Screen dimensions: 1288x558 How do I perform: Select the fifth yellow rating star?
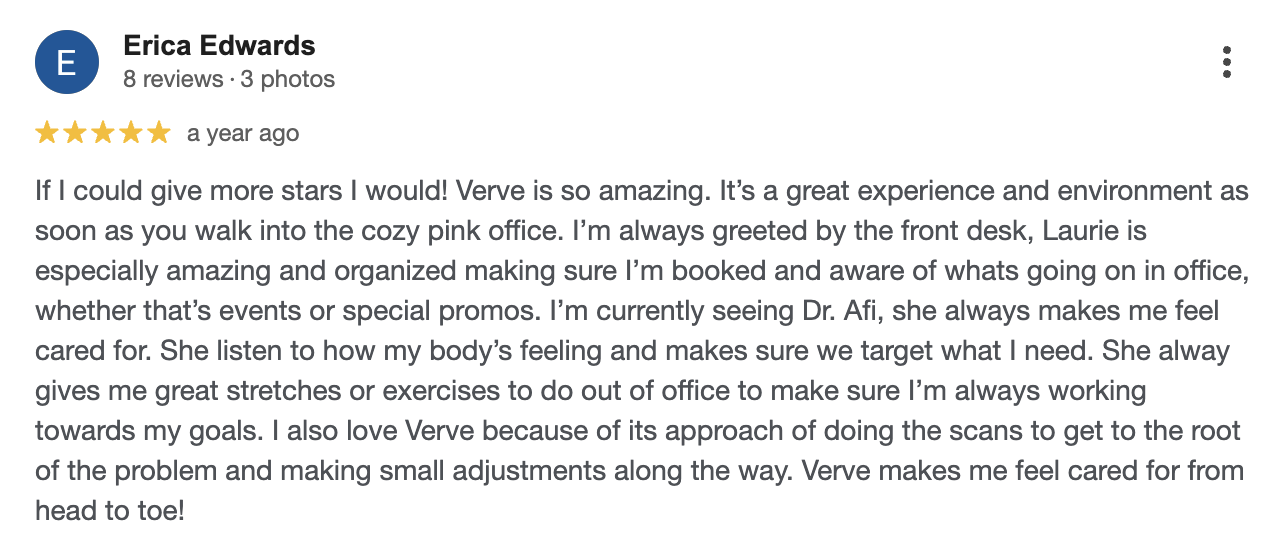click(159, 133)
